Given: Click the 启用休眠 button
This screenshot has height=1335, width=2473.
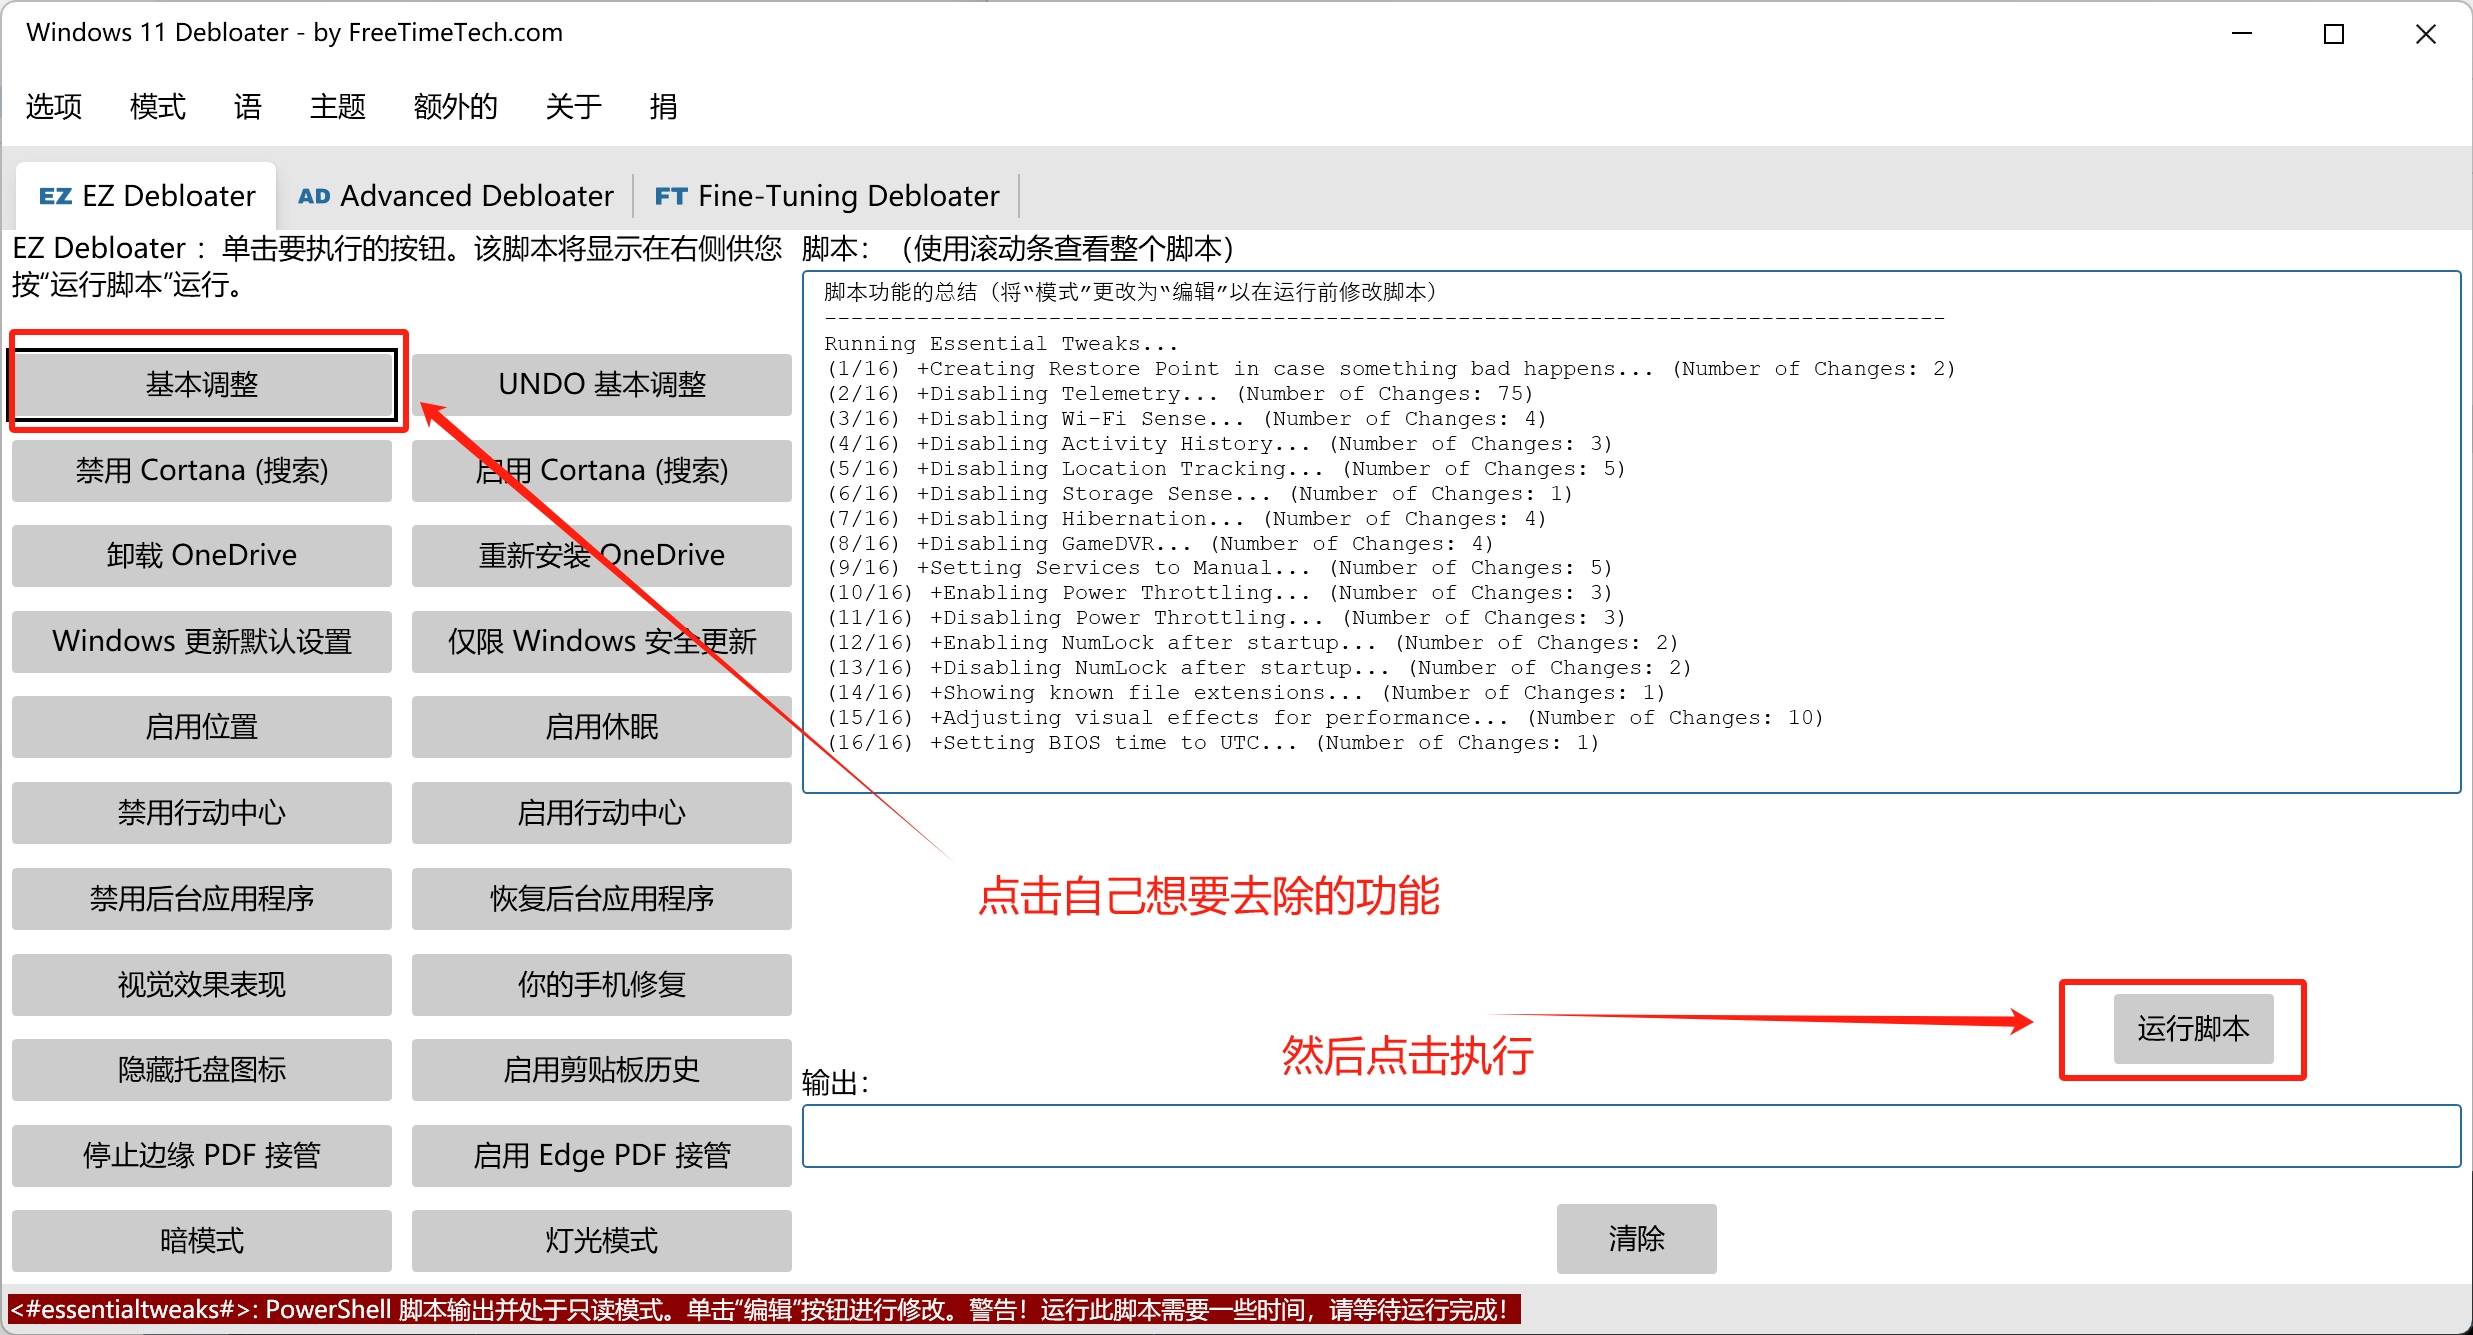Looking at the screenshot, I should click(x=602, y=727).
